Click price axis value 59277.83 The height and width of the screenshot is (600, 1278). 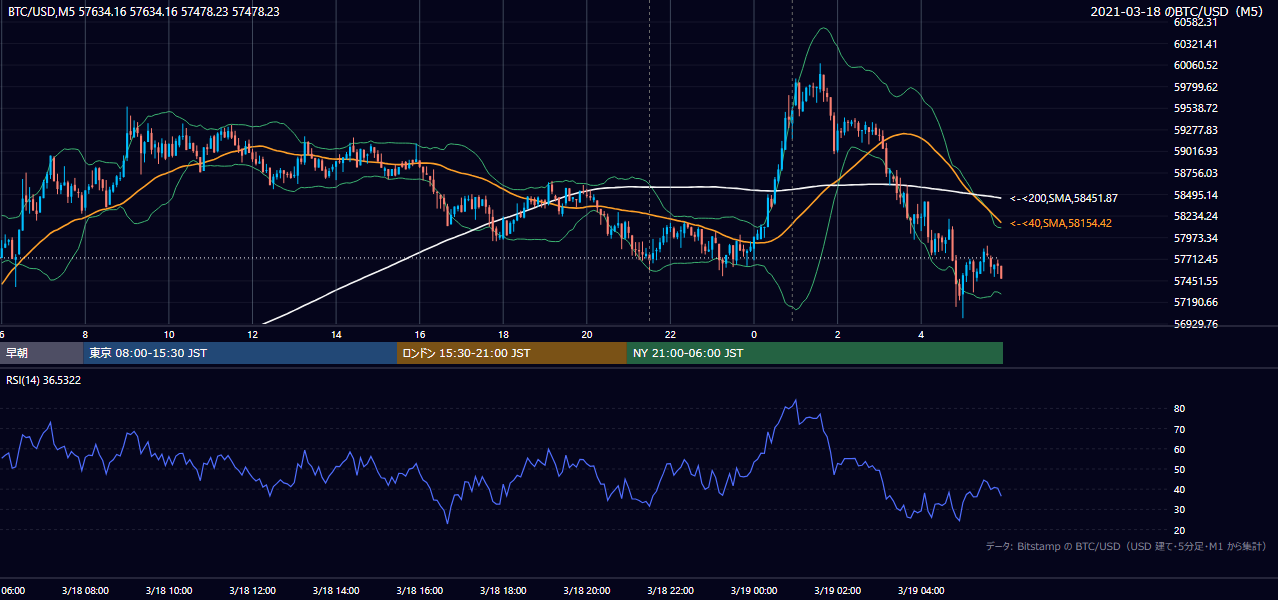point(1195,130)
